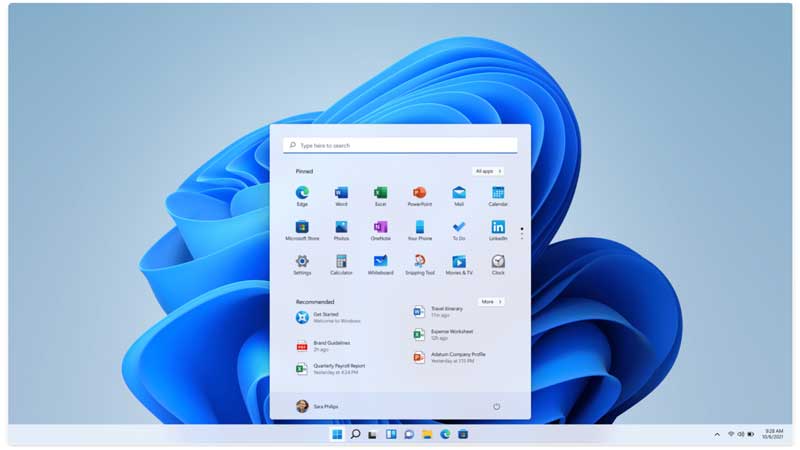800x450 pixels.
Task: Open Expense Worksheet recommendation
Action: 443,335
